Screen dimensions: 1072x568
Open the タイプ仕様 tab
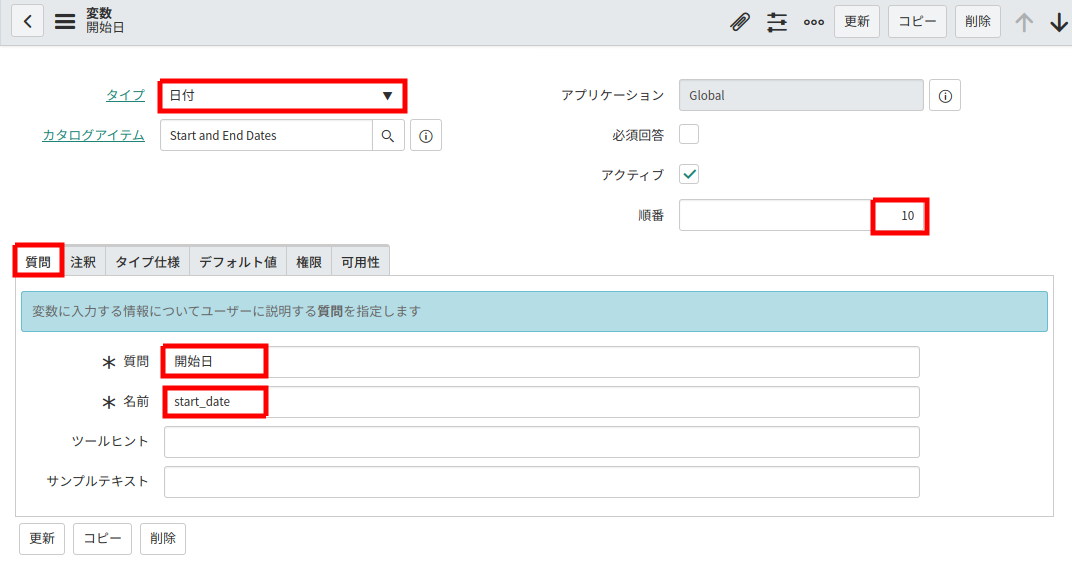(148, 262)
